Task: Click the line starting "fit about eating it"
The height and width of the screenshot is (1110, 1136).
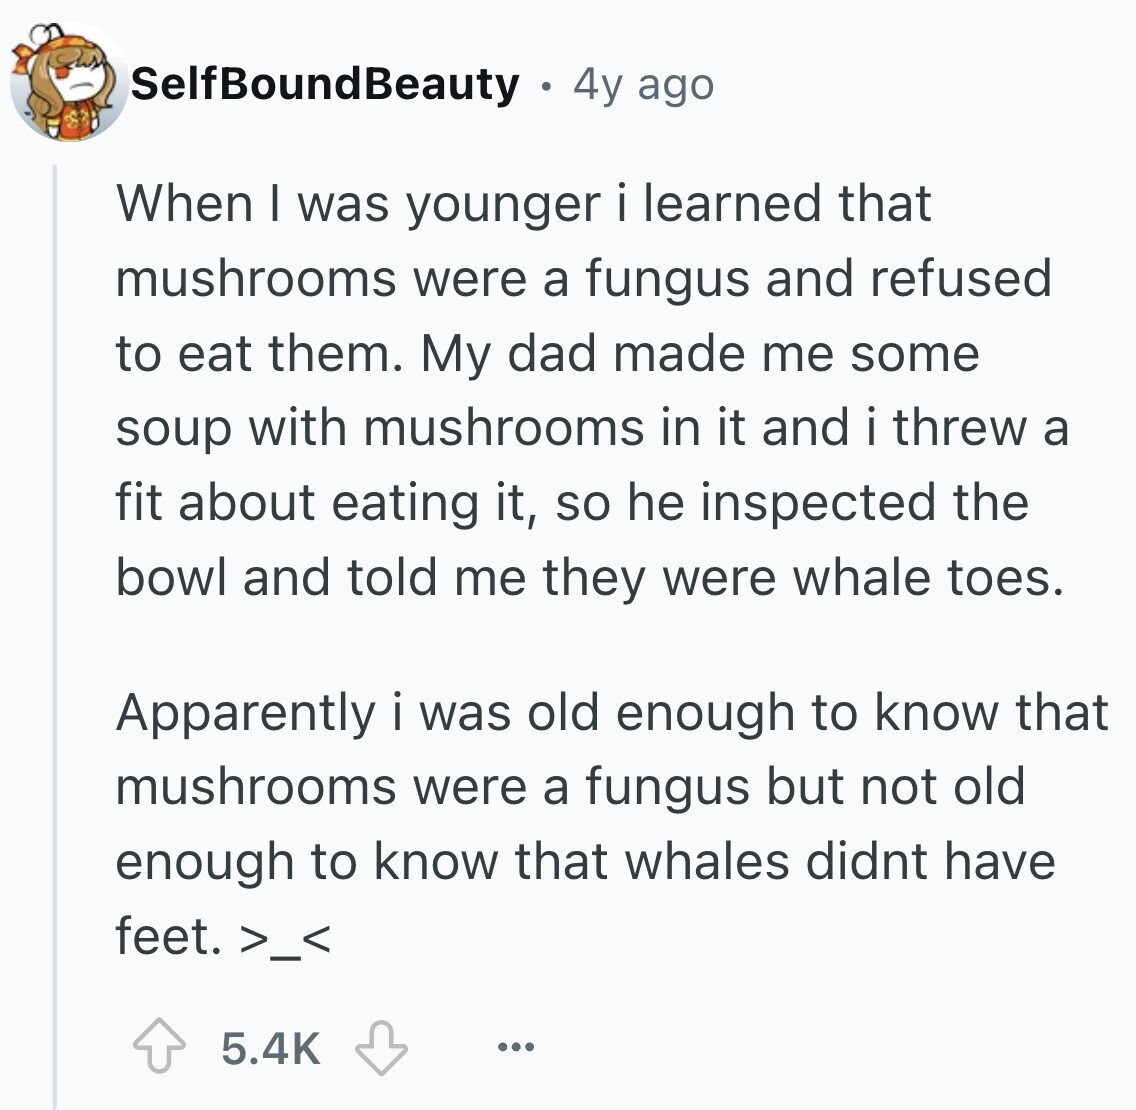Action: tap(572, 503)
